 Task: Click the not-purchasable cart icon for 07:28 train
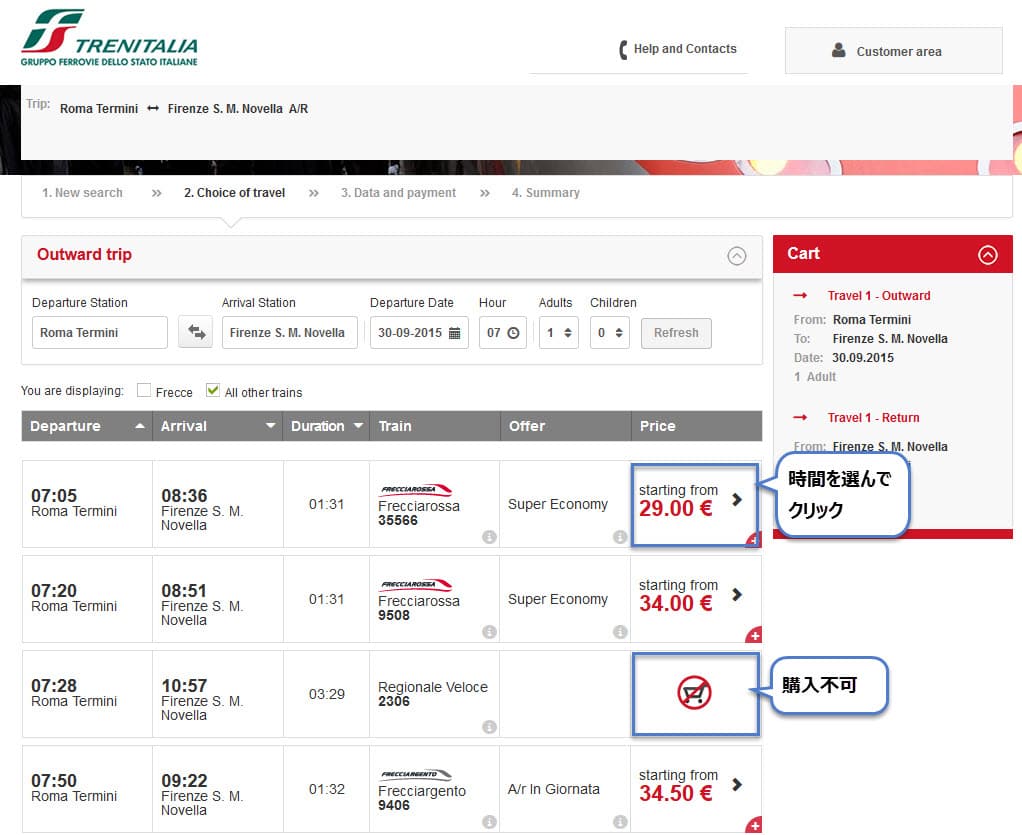pos(694,693)
